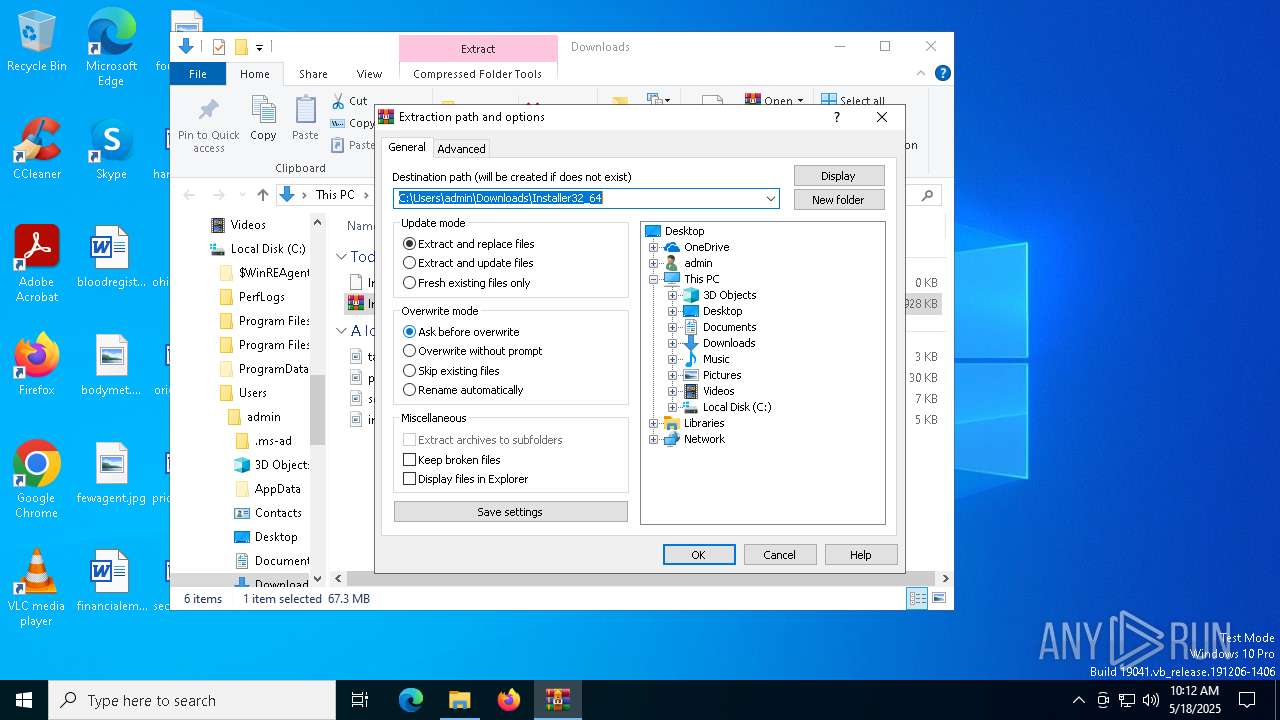This screenshot has width=1280, height=720.
Task: Select Videos folder in dialog tree
Action: click(709, 391)
